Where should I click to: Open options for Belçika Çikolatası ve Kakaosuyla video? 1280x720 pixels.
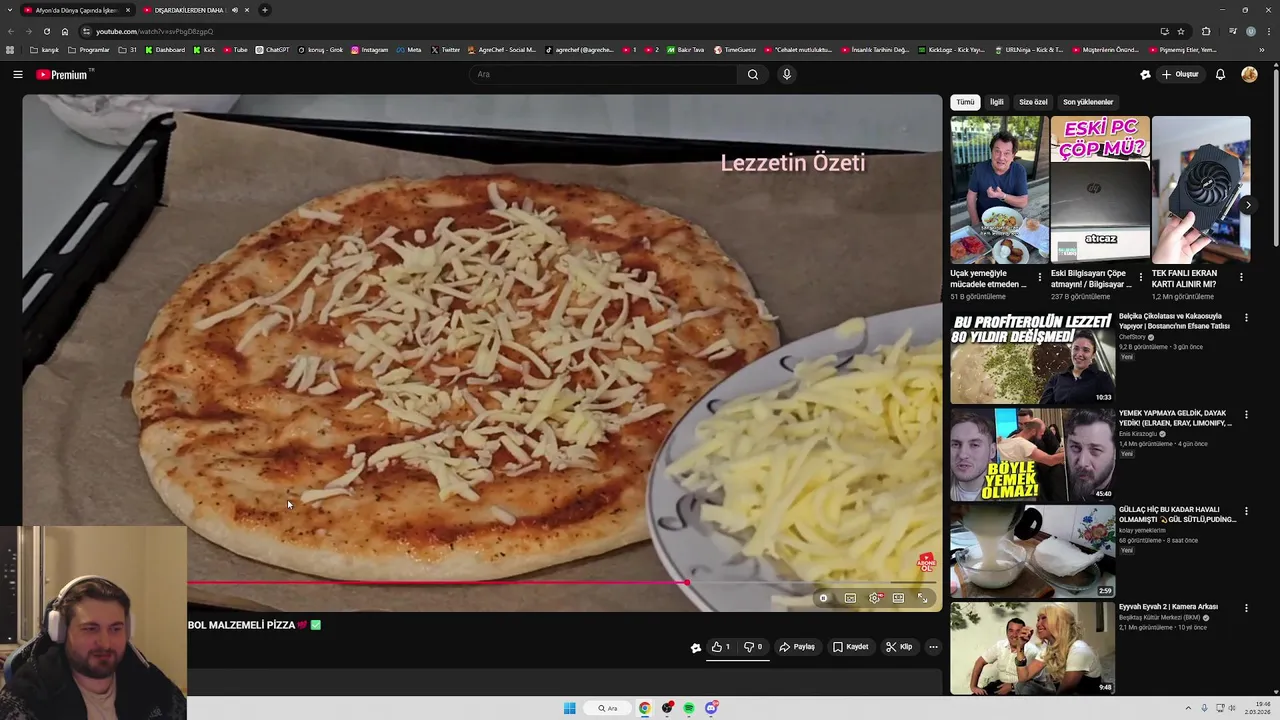pyautogui.click(x=1246, y=318)
